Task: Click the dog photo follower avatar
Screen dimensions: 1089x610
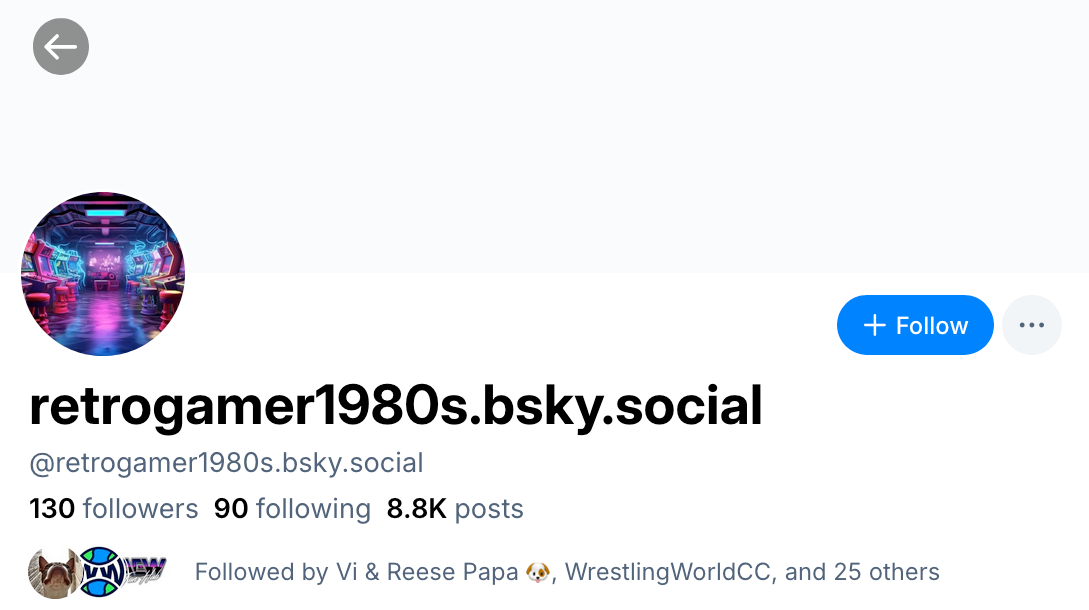Action: tap(53, 571)
